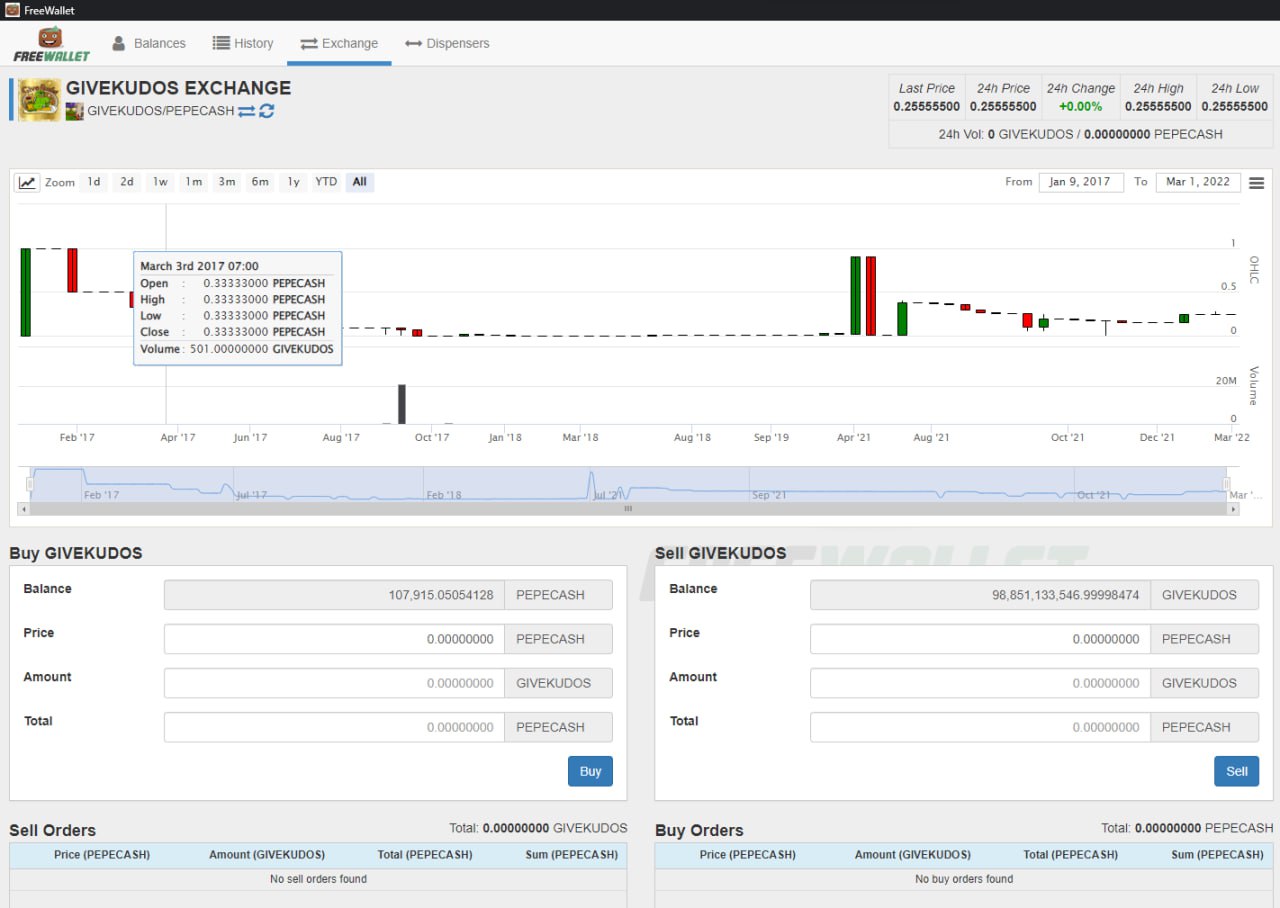
Task: Click Buy panel Balance field
Action: click(334, 595)
